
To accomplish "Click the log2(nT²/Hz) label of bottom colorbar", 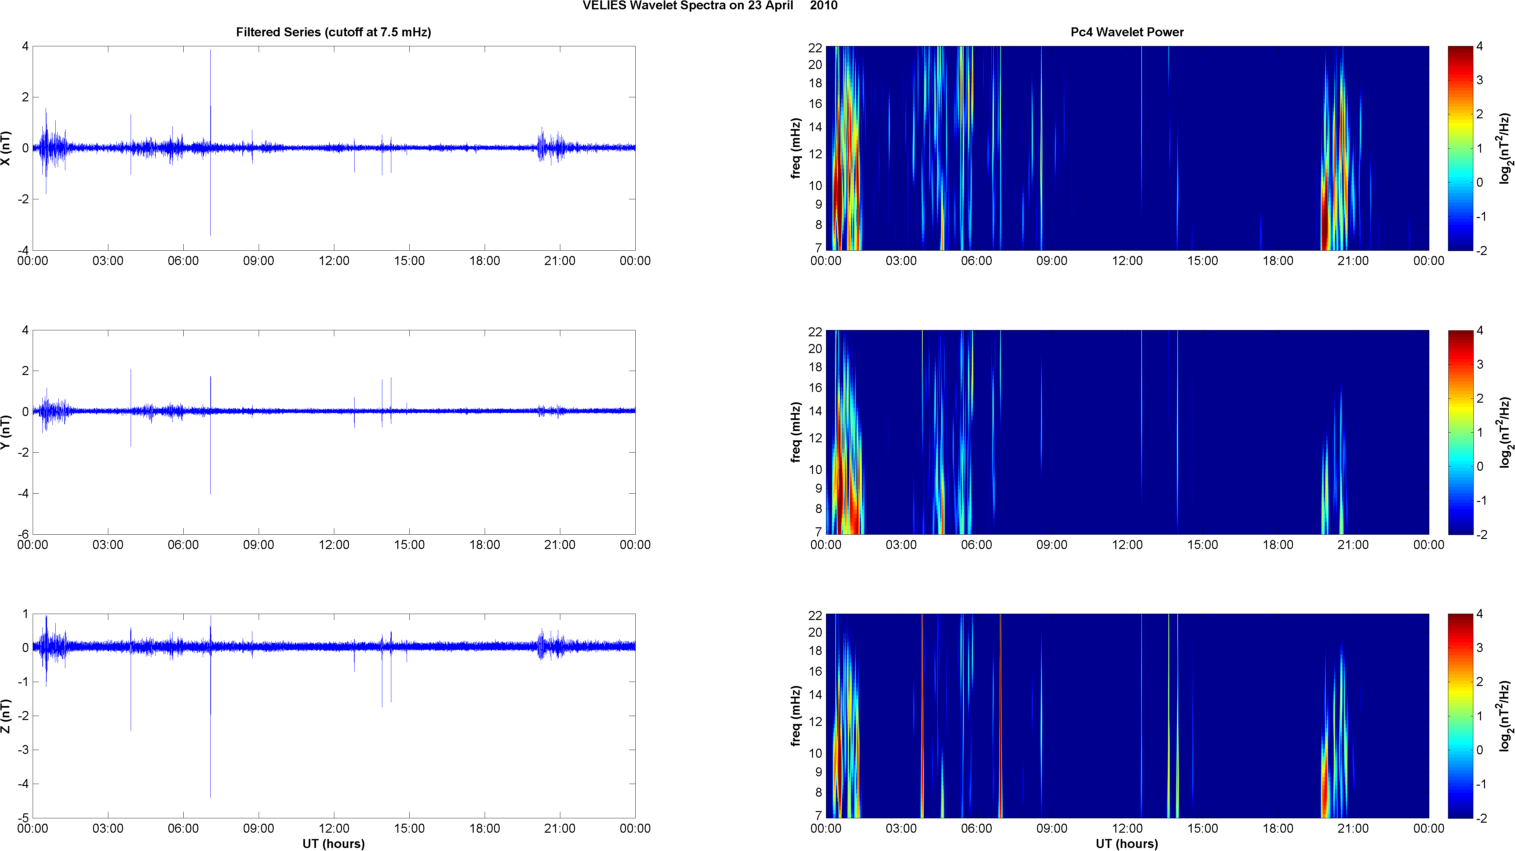I will coord(1506,716).
